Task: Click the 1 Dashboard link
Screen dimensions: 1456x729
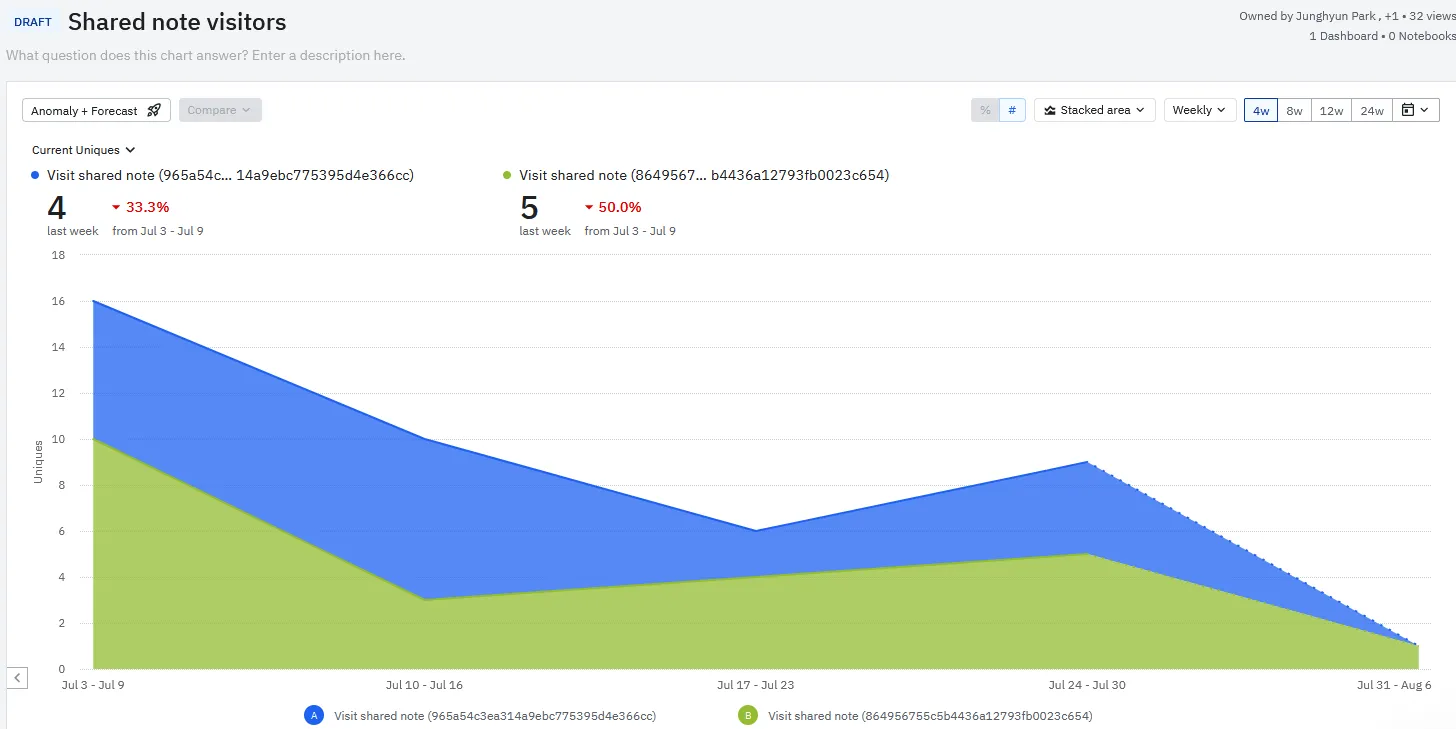Action: pyautogui.click(x=1342, y=36)
